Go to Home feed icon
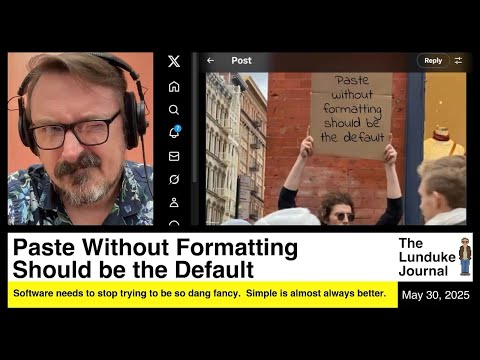Image resolution: width=480 pixels, height=360 pixels. coord(174,87)
